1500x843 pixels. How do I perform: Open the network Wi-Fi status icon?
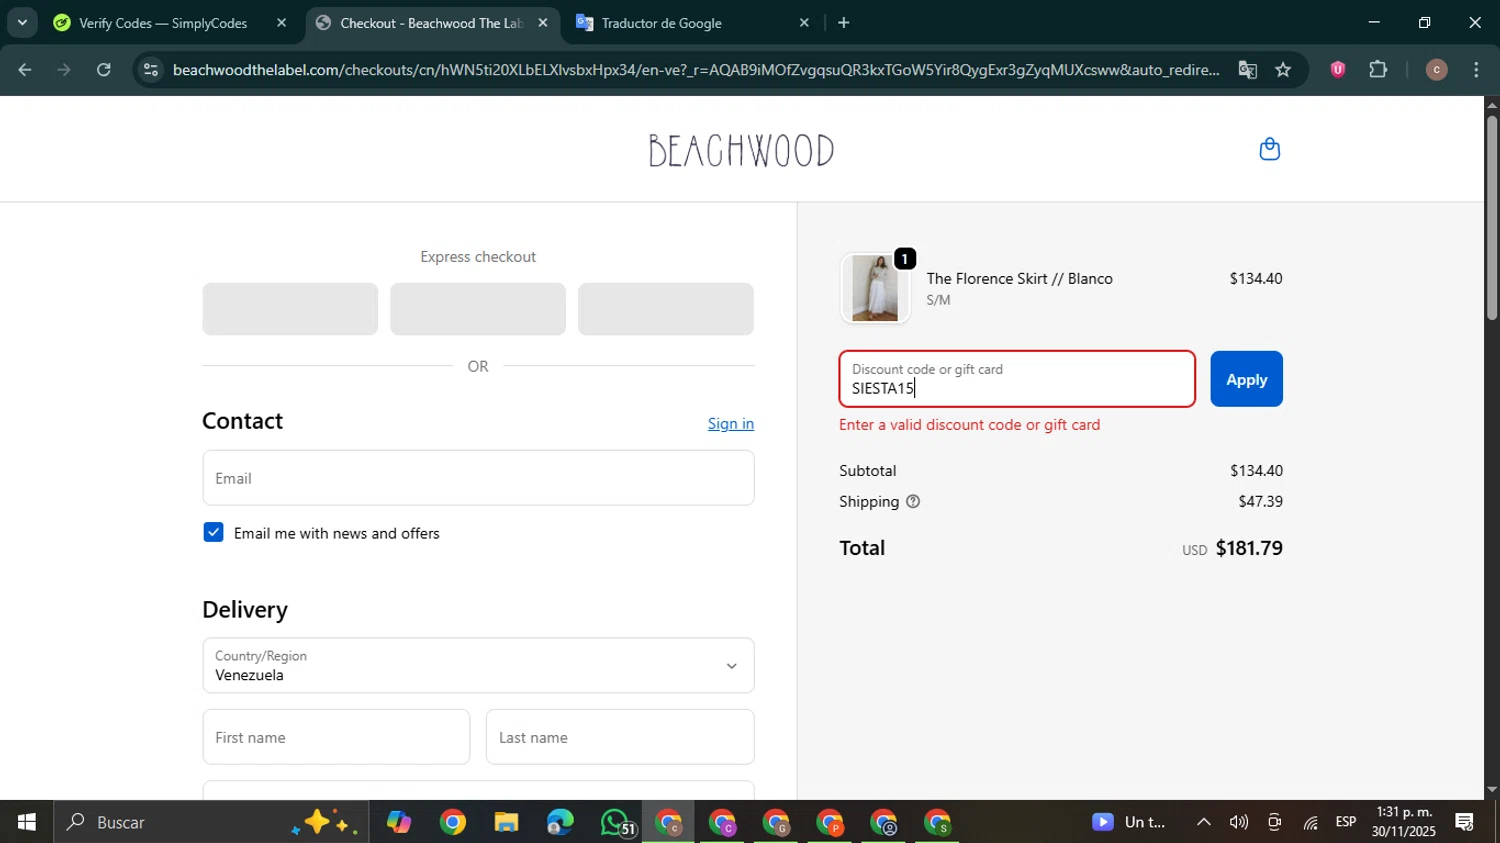pos(1310,822)
